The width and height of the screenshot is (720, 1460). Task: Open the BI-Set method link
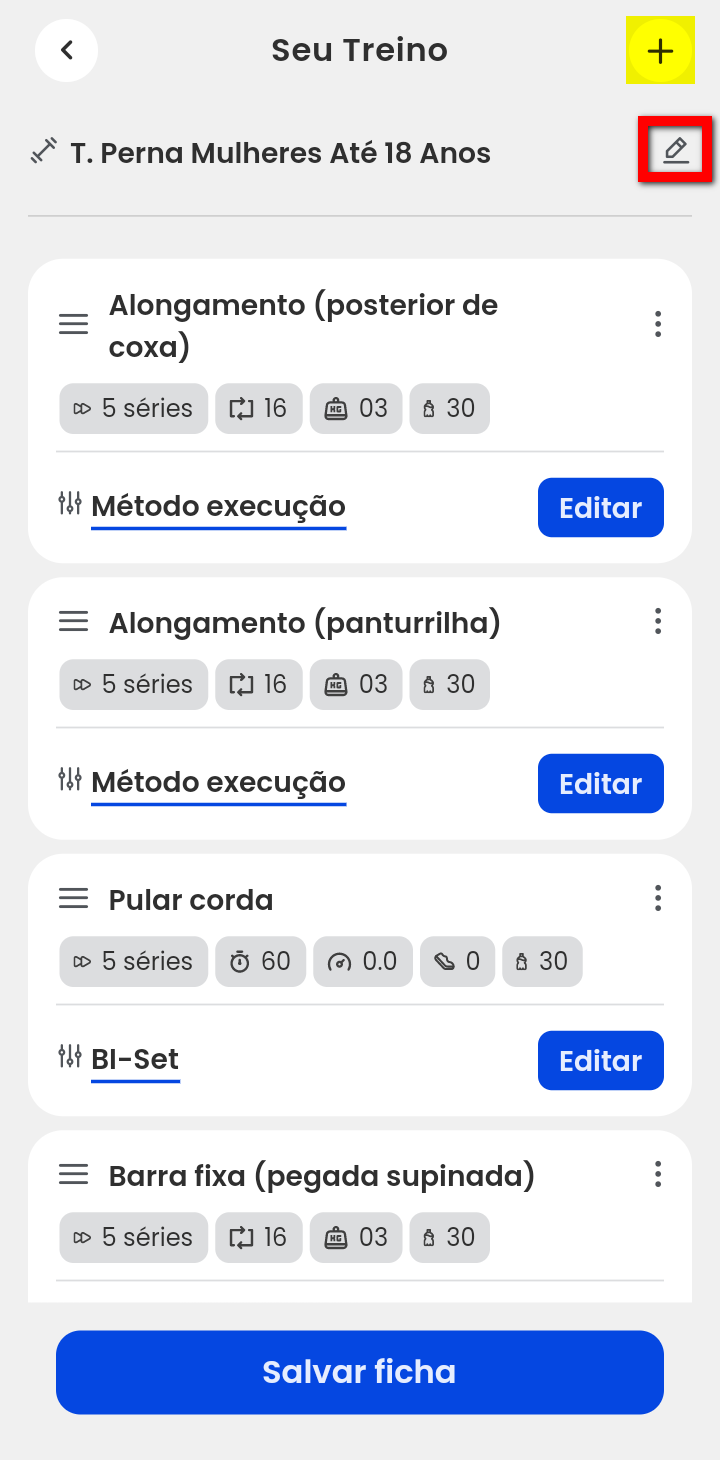(x=135, y=1060)
